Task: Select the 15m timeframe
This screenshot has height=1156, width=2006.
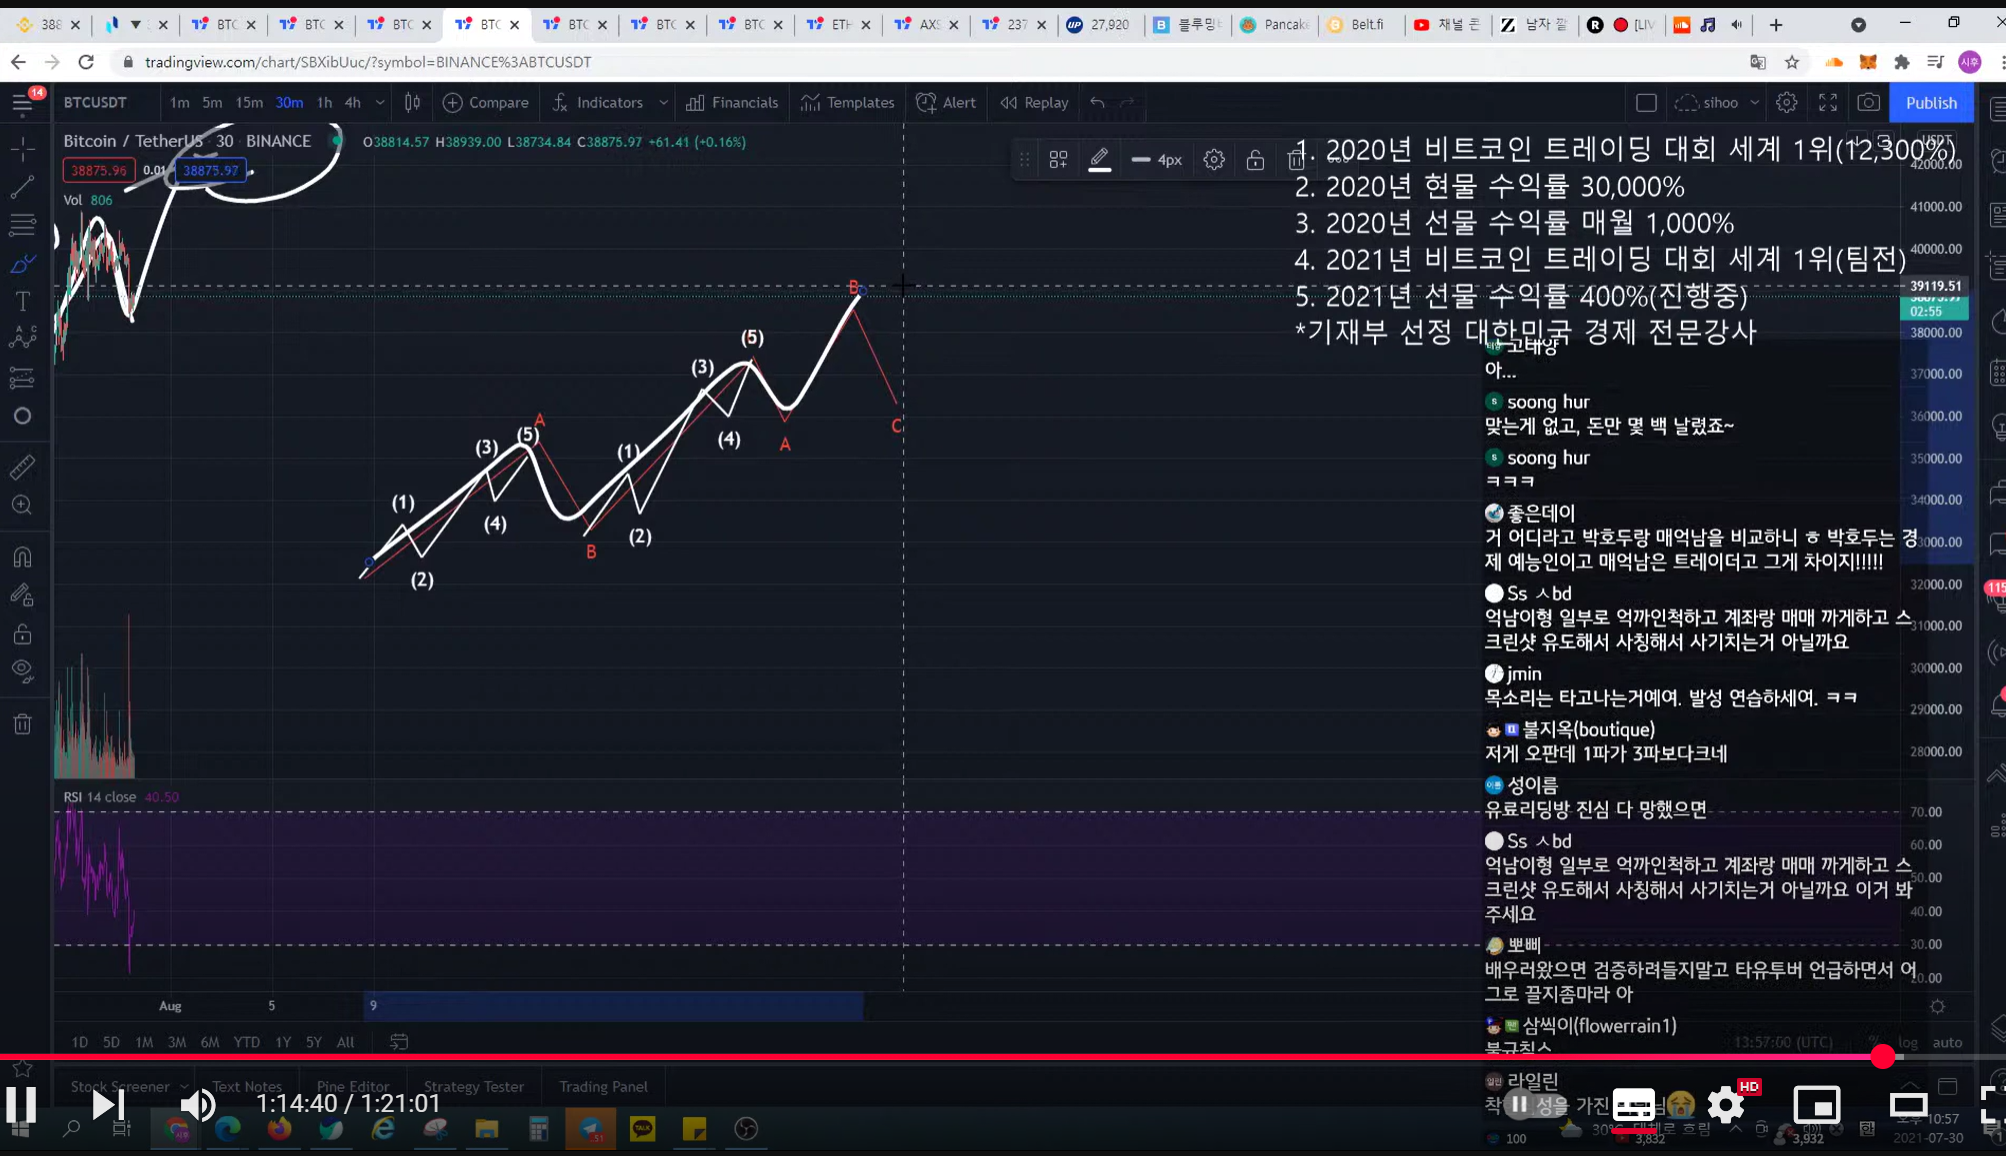Action: (x=249, y=102)
